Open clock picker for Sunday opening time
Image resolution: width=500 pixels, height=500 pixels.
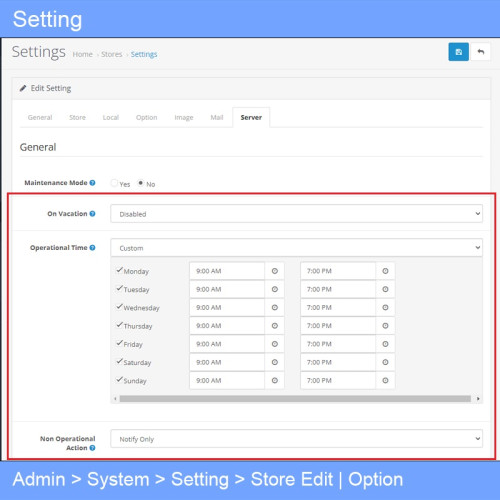click(274, 380)
